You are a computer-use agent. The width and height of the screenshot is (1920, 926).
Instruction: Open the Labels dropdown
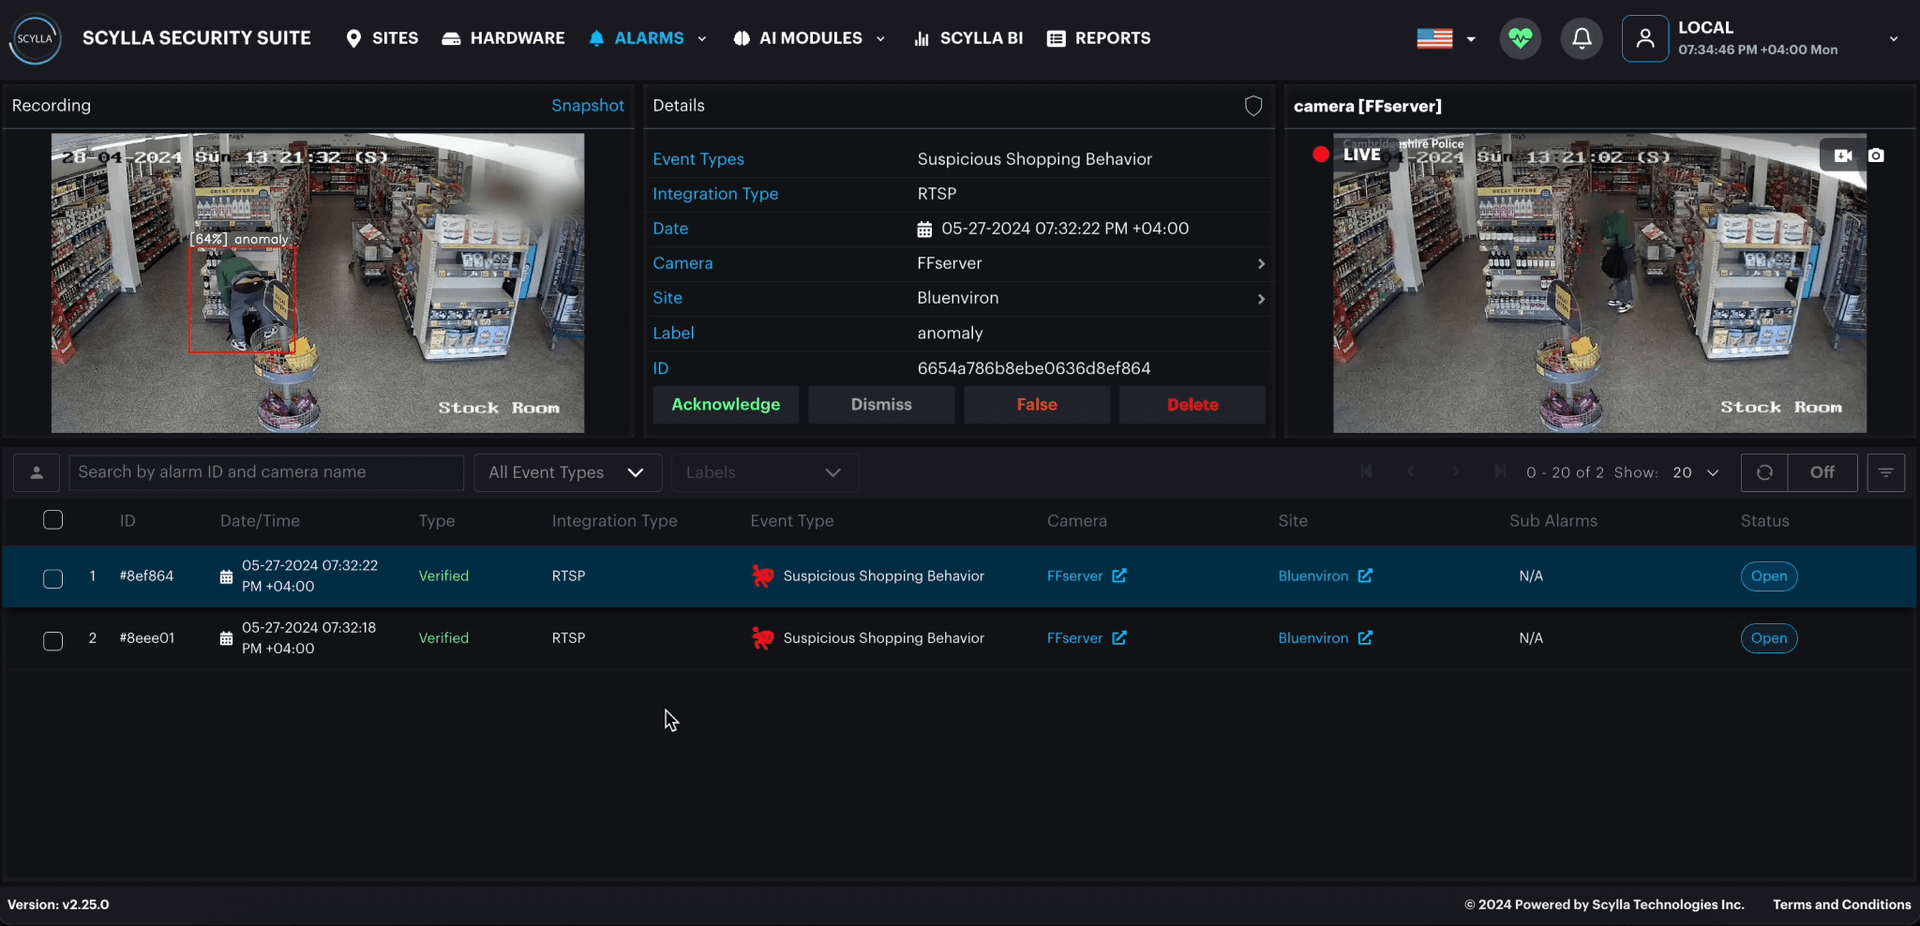[x=765, y=473]
